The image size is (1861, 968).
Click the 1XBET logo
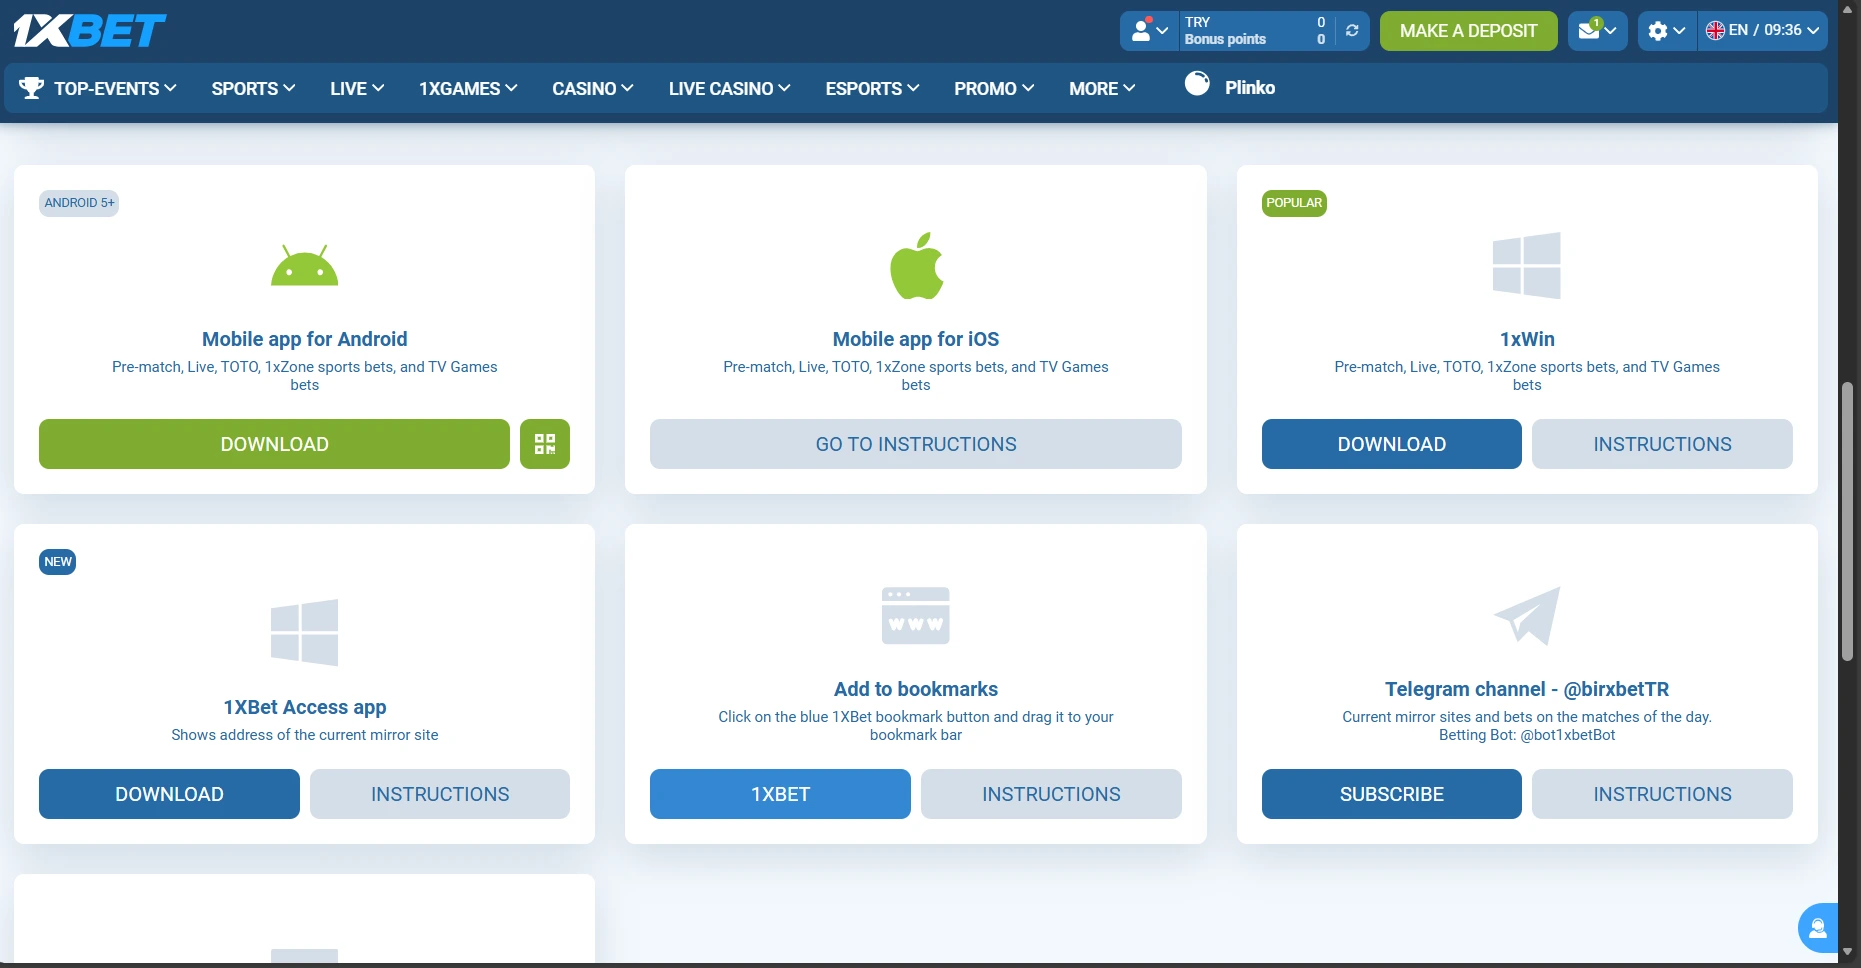[x=88, y=29]
